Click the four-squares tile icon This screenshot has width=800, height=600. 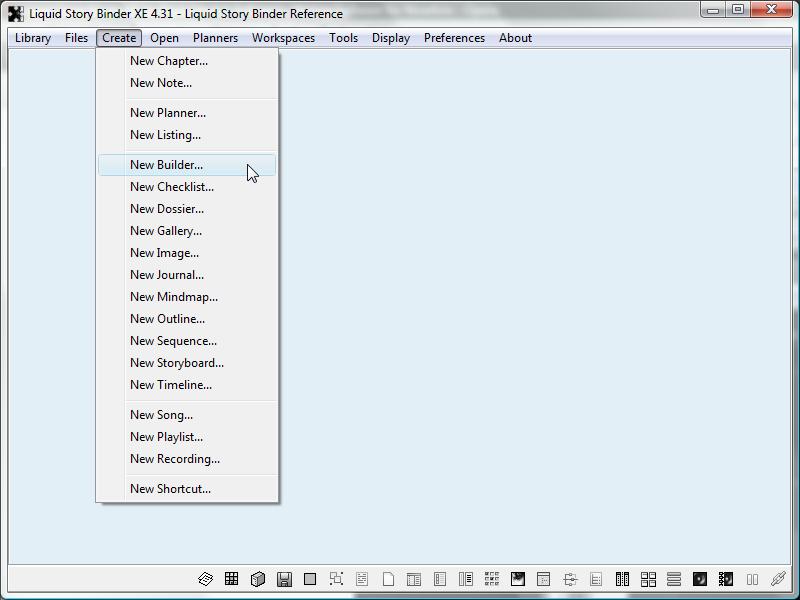click(648, 579)
